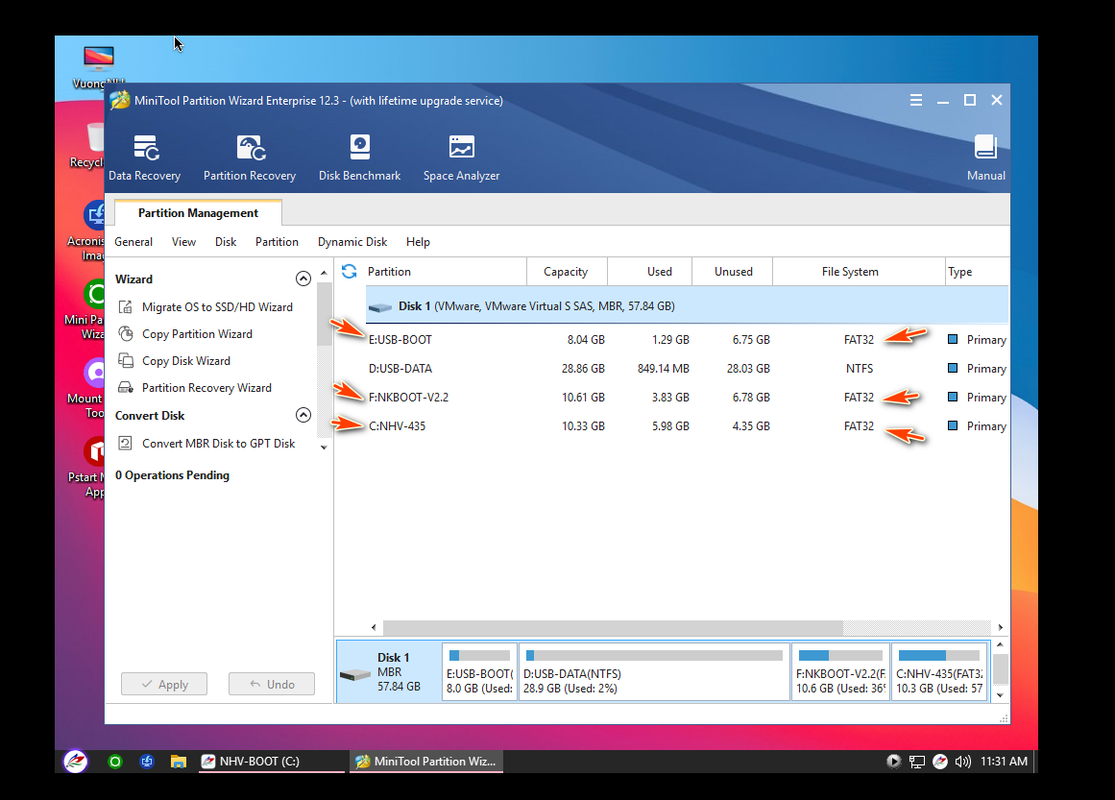This screenshot has width=1115, height=800.
Task: Launch Partition Recovery from the toolbar
Action: [250, 157]
